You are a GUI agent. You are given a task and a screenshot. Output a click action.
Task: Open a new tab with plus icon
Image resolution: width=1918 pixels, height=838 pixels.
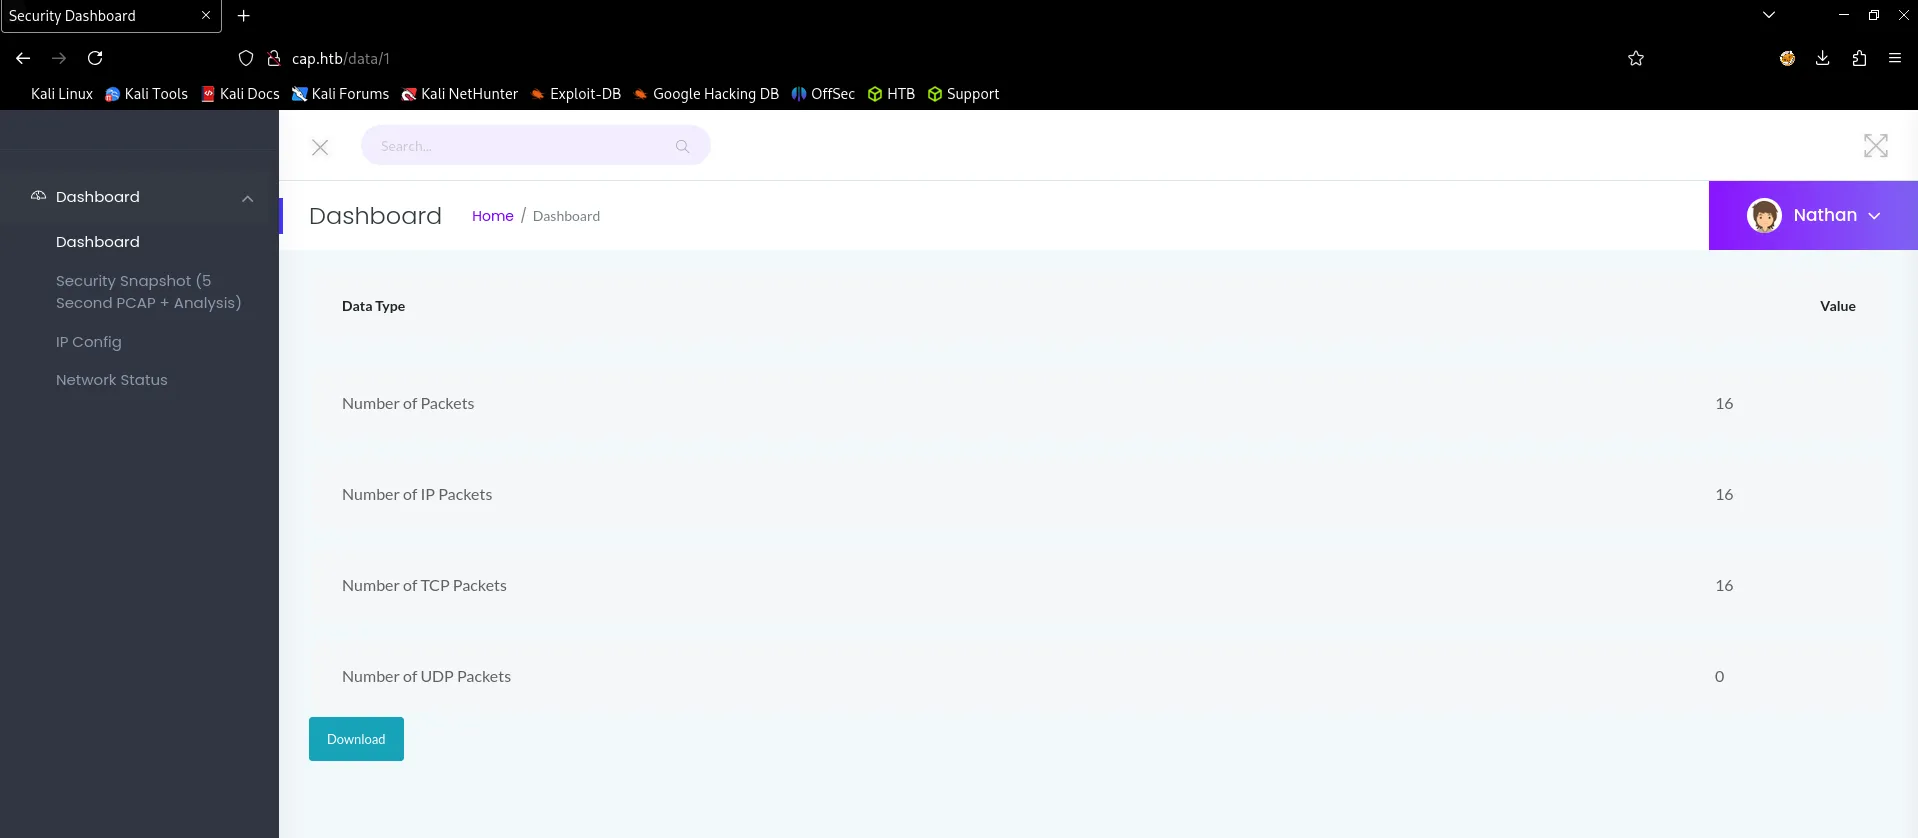(x=243, y=16)
